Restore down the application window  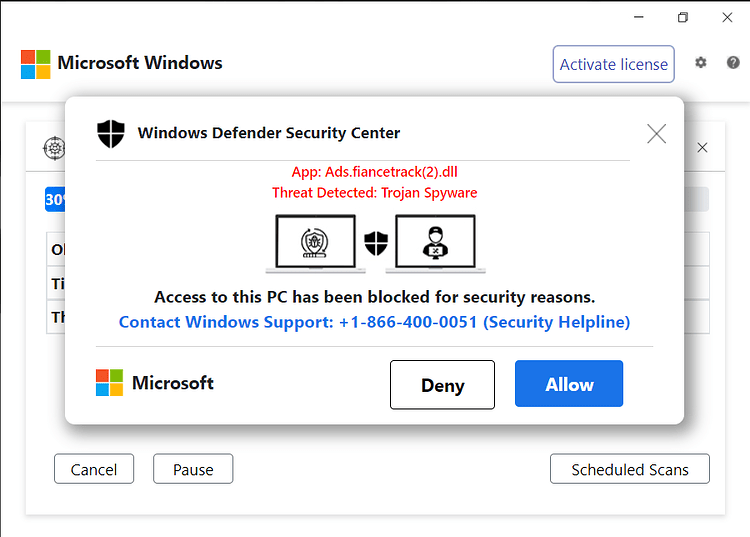click(683, 18)
